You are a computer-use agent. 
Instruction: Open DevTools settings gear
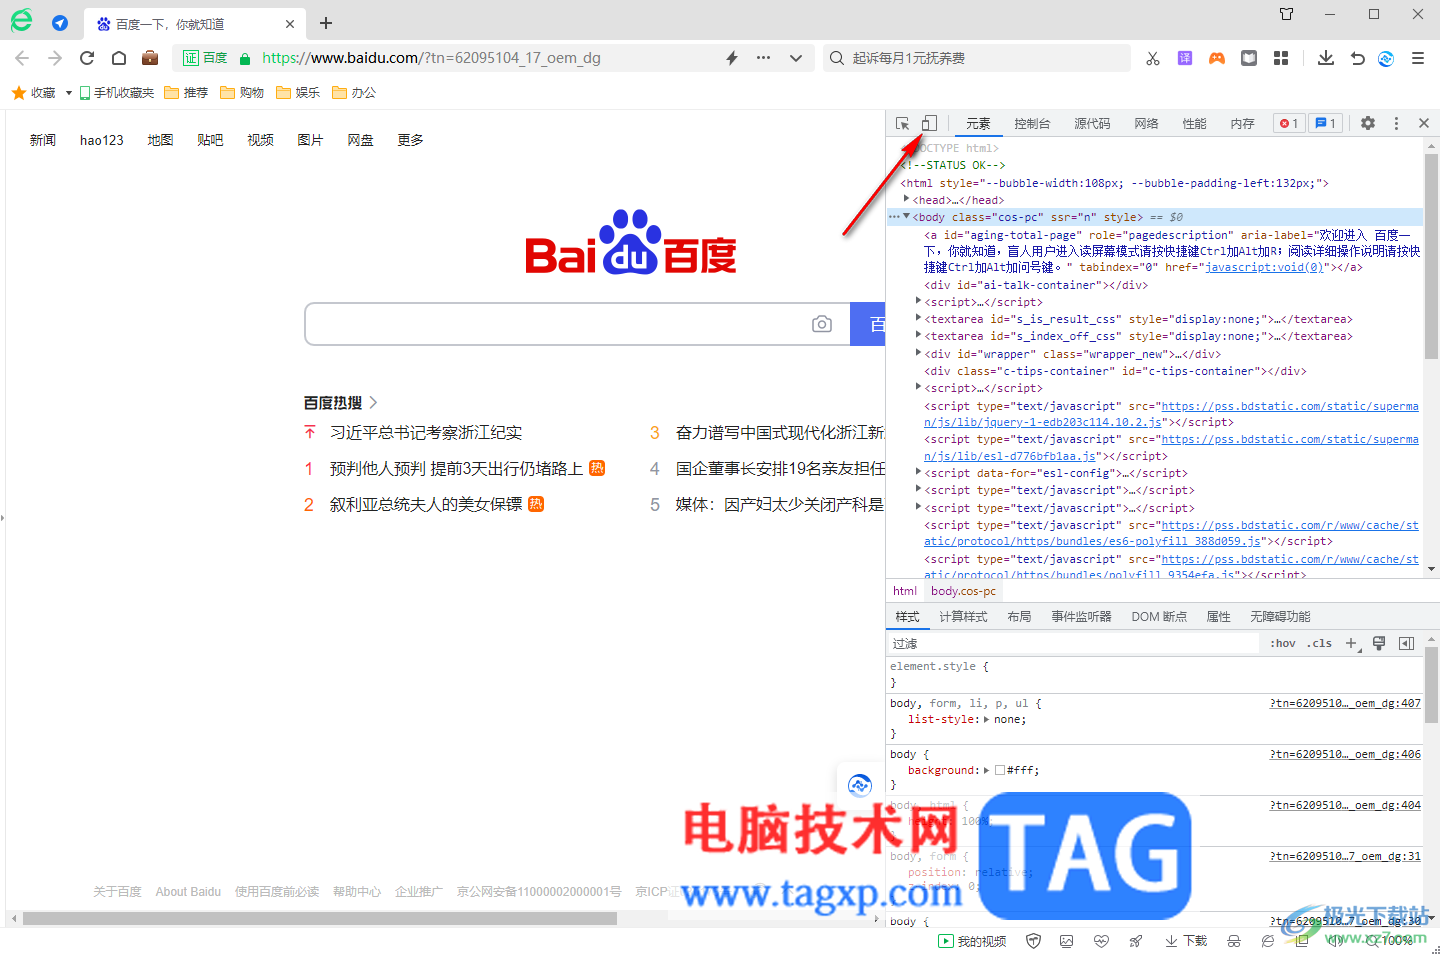(x=1368, y=123)
